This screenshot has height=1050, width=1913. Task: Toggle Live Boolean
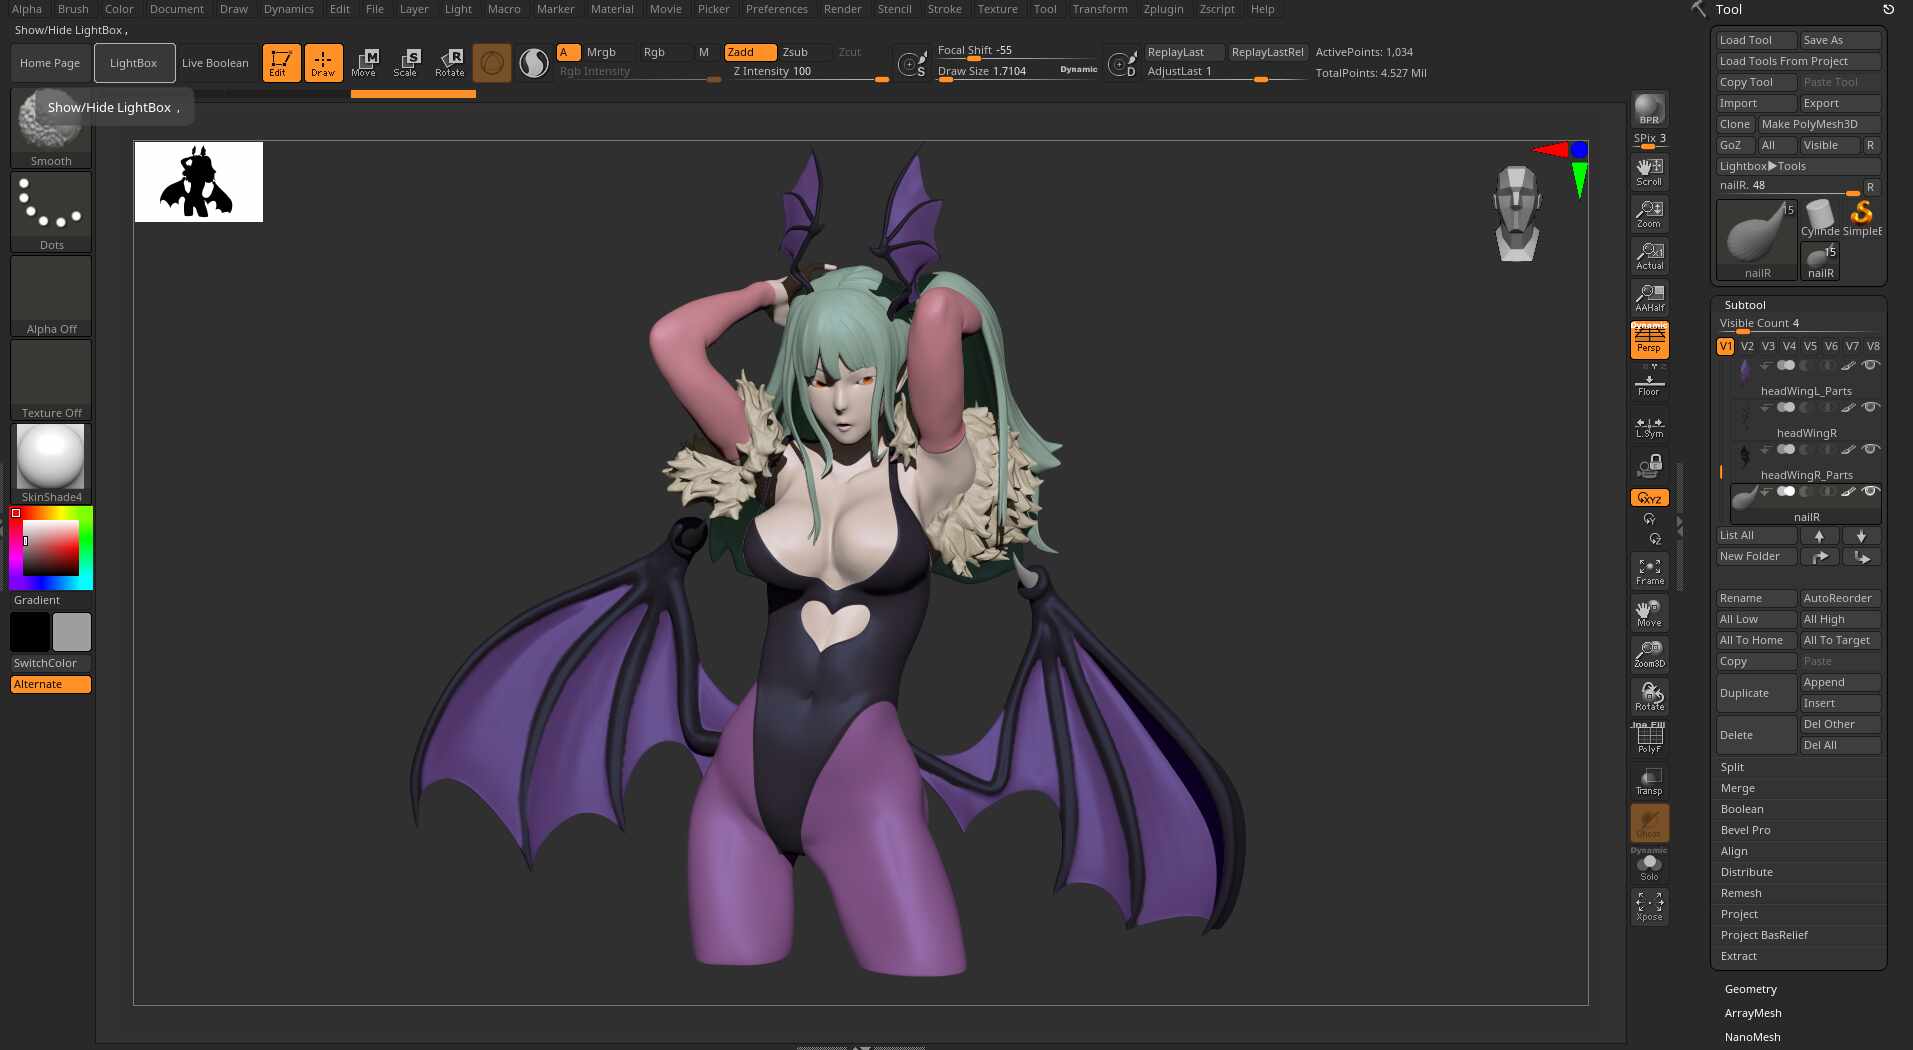(x=215, y=63)
